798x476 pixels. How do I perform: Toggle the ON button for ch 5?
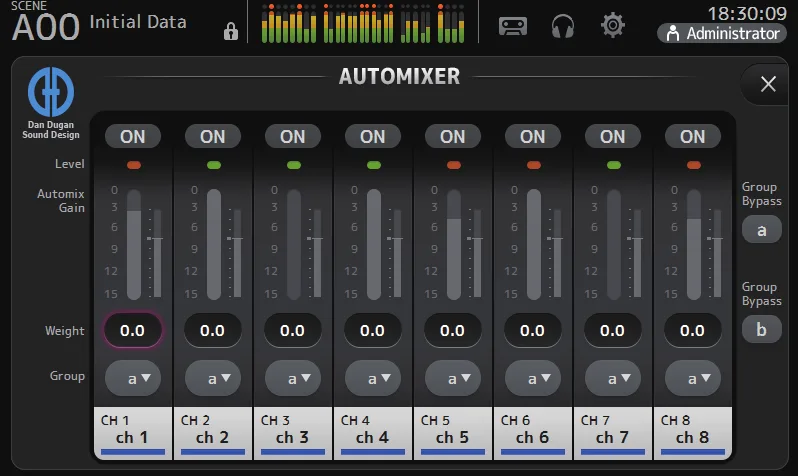[x=452, y=136]
